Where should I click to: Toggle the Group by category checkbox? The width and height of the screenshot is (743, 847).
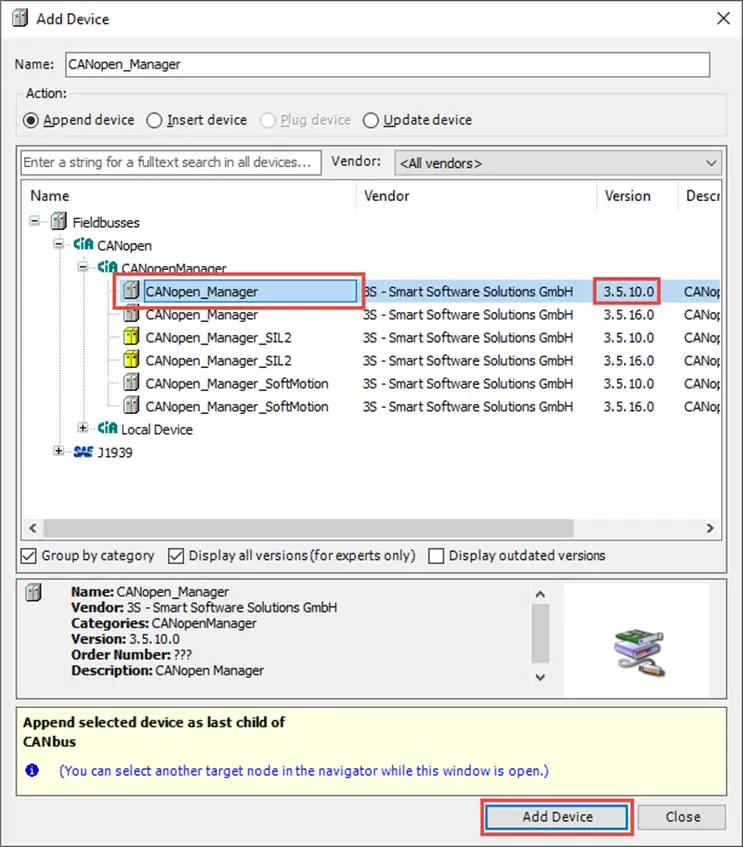29,556
